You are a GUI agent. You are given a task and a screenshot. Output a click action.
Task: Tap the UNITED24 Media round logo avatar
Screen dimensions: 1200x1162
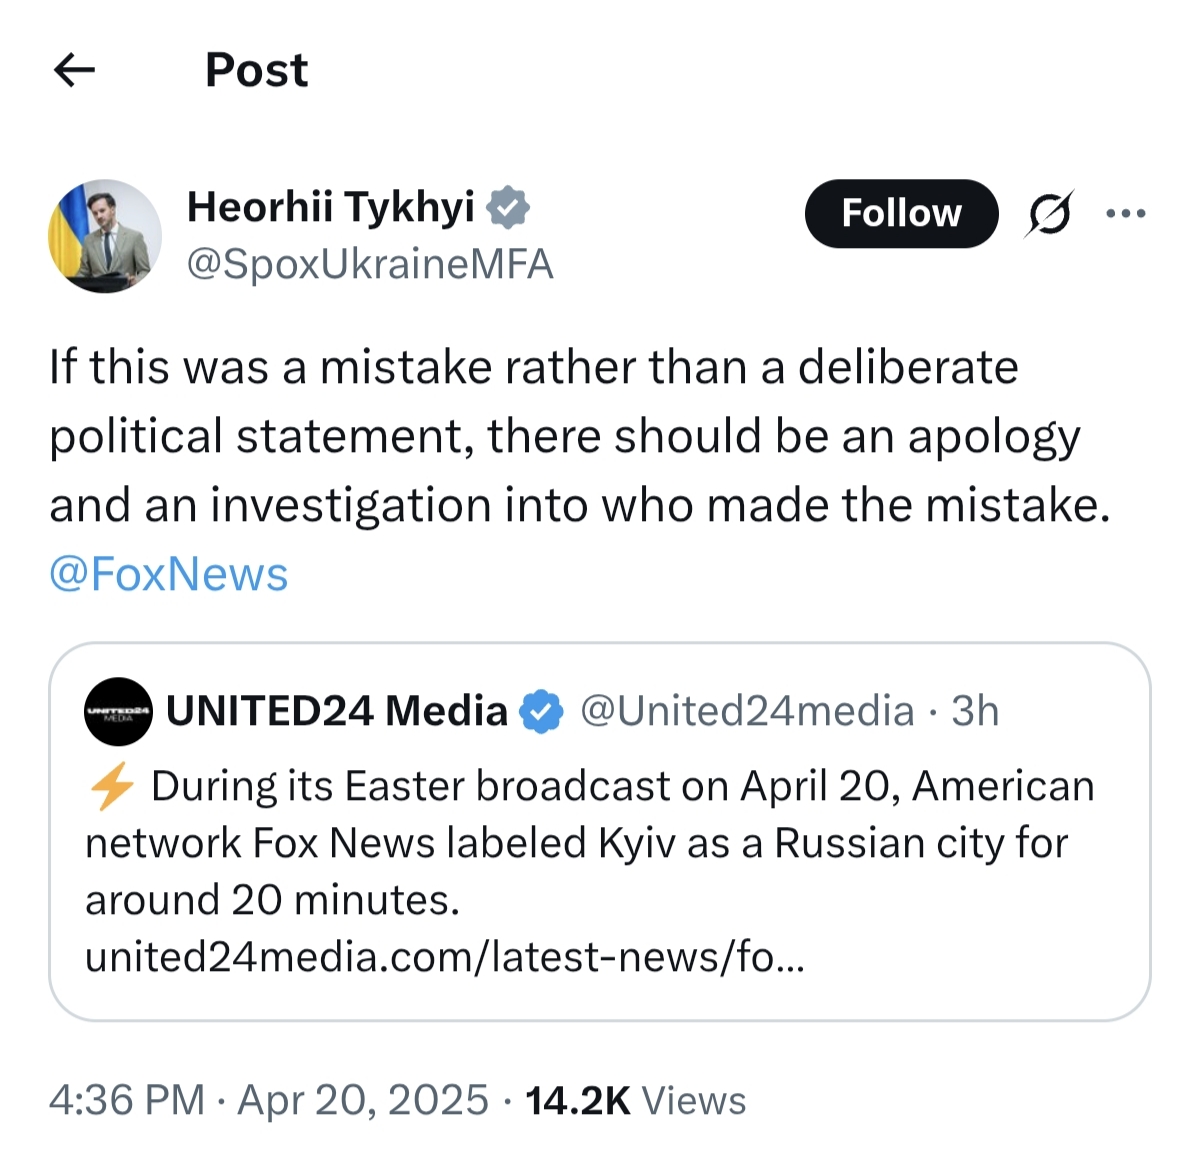[118, 711]
